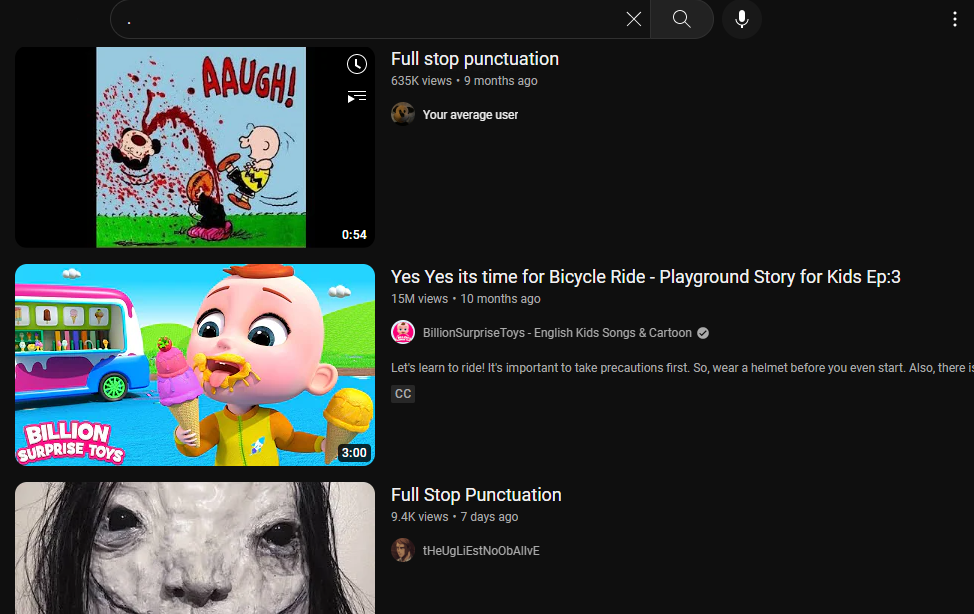Click the verified badge next to BillionSurpriseToys
The image size is (974, 614).
tap(703, 333)
